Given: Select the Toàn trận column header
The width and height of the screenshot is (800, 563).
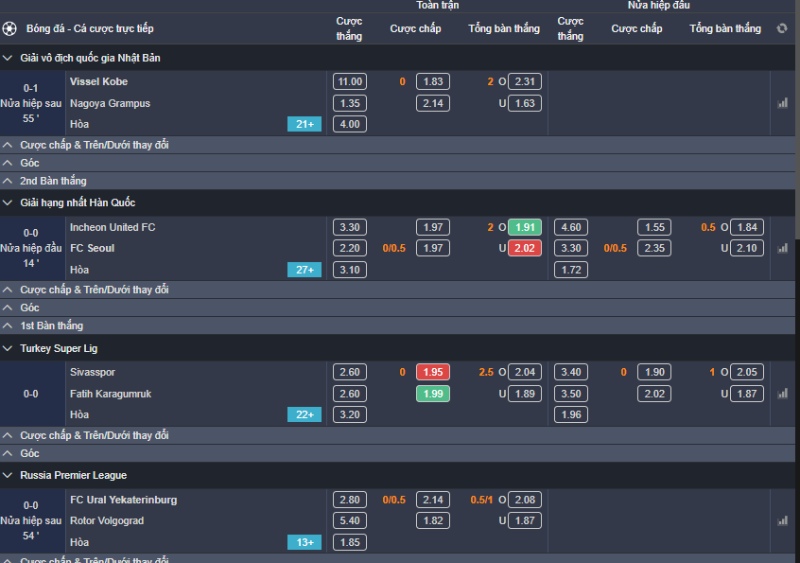Looking at the screenshot, I should (x=437, y=6).
